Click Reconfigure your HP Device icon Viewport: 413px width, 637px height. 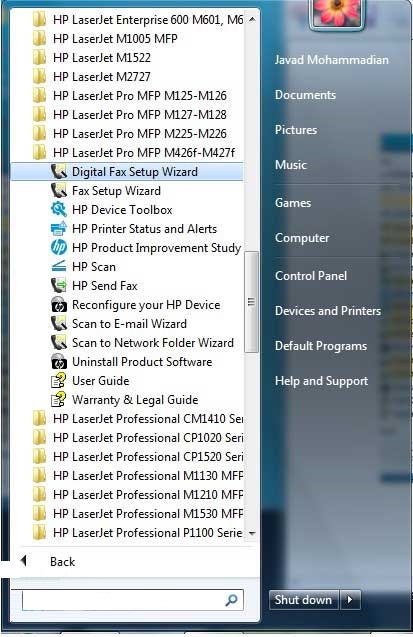pos(59,305)
